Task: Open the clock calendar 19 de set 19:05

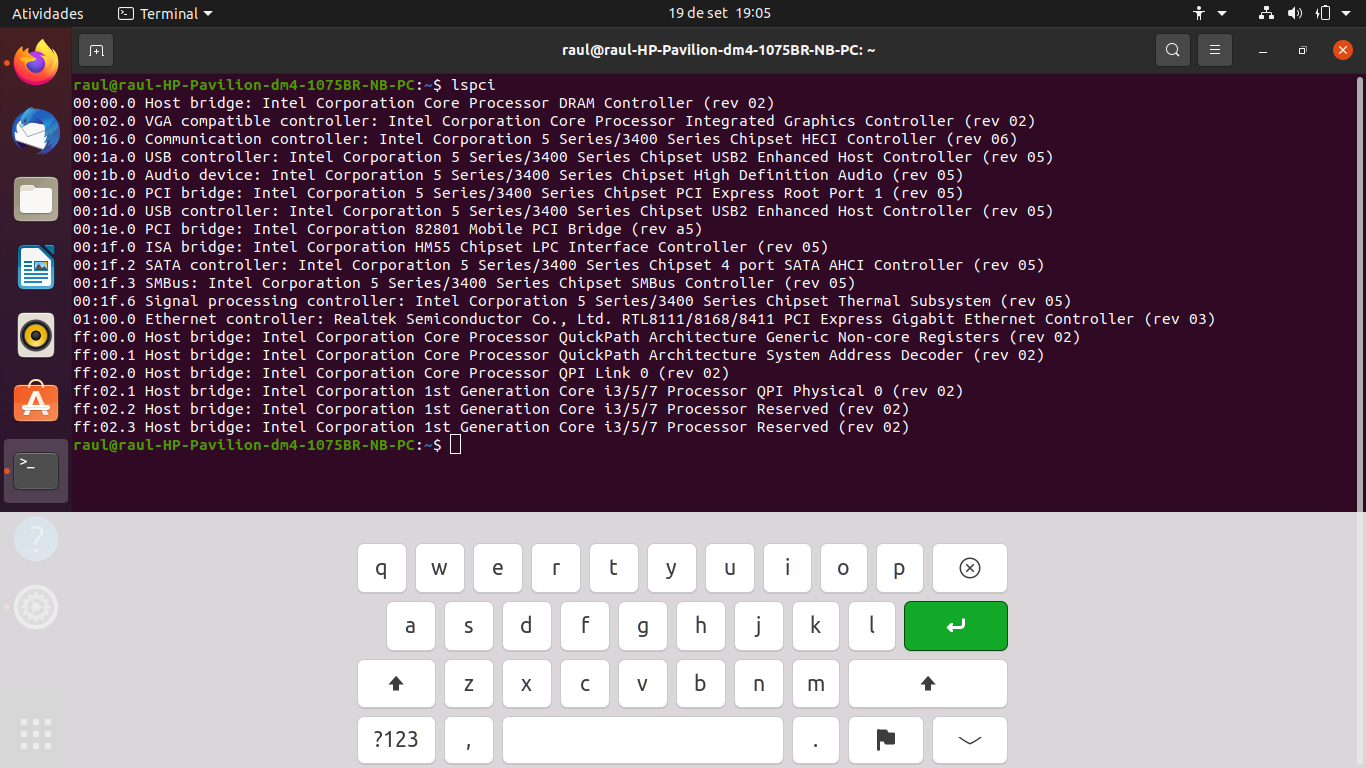Action: [x=720, y=13]
